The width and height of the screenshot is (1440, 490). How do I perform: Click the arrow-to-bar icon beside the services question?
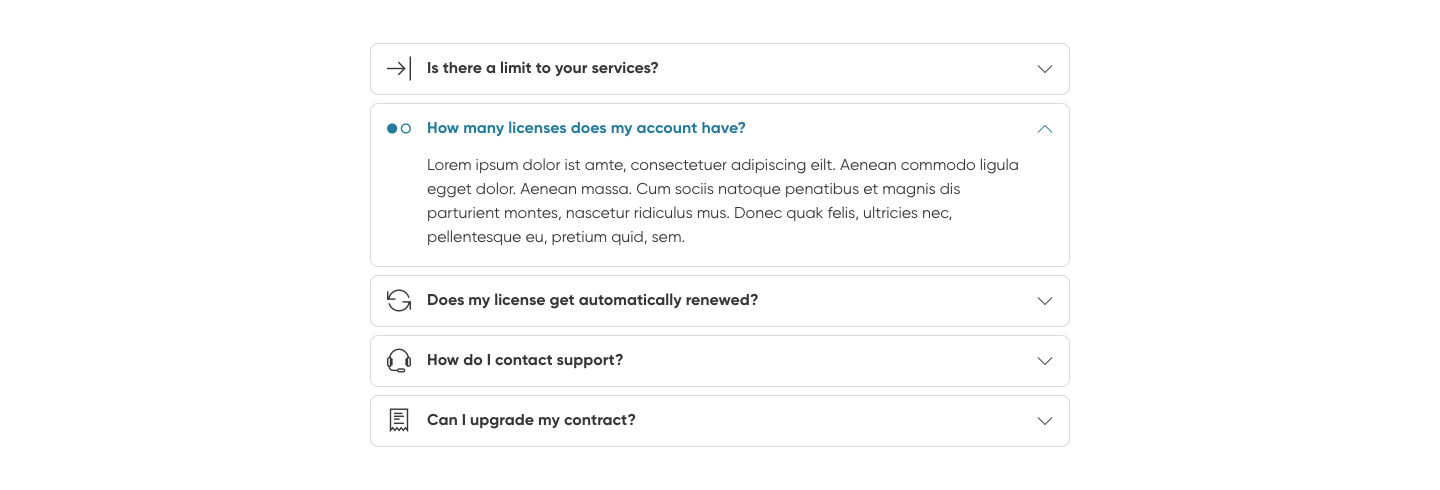coord(399,69)
